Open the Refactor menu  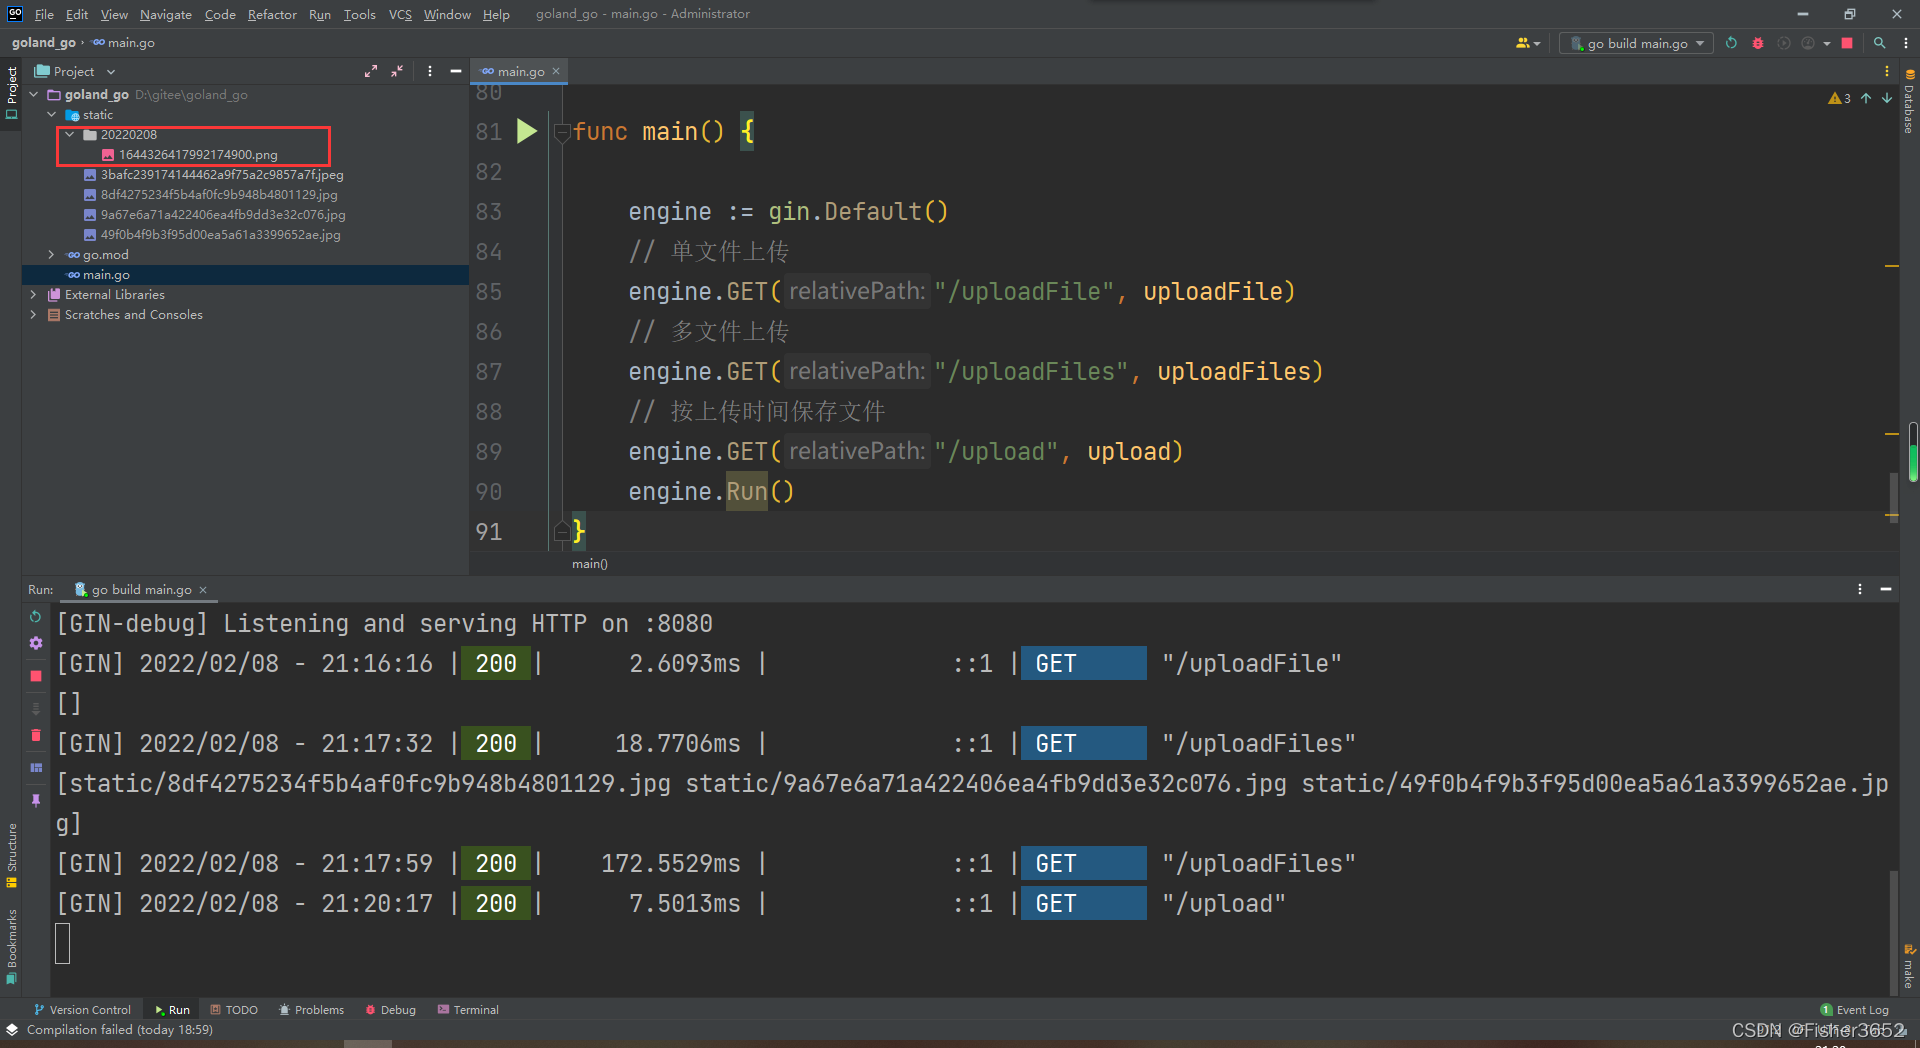[x=272, y=14]
